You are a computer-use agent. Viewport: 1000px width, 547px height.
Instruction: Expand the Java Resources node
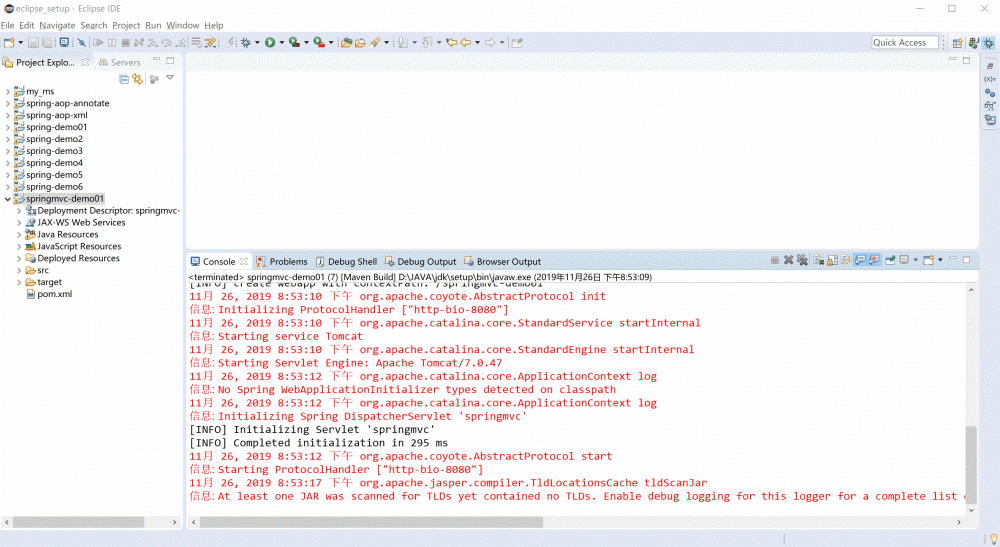(x=19, y=235)
